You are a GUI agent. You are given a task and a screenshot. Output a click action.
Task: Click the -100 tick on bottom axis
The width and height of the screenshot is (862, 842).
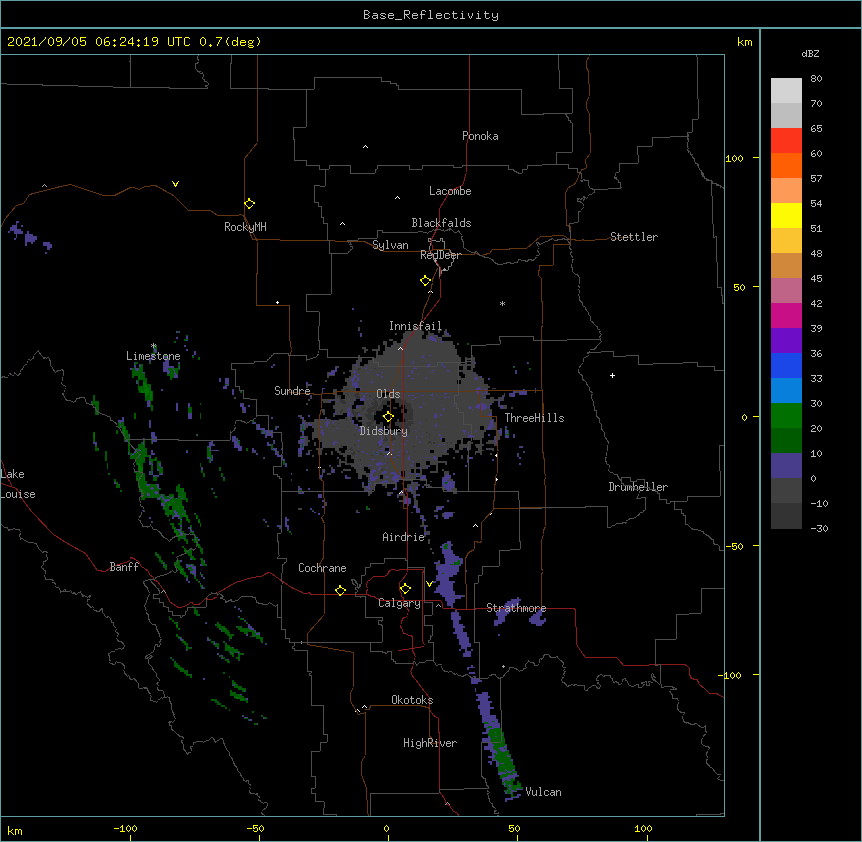click(x=125, y=829)
